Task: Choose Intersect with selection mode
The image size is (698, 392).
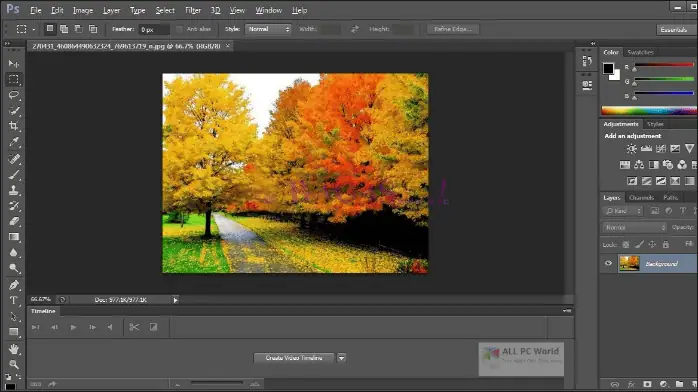Action: (x=93, y=29)
